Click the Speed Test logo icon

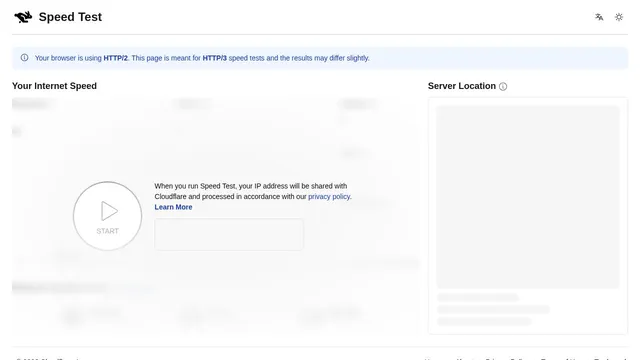tap(23, 17)
